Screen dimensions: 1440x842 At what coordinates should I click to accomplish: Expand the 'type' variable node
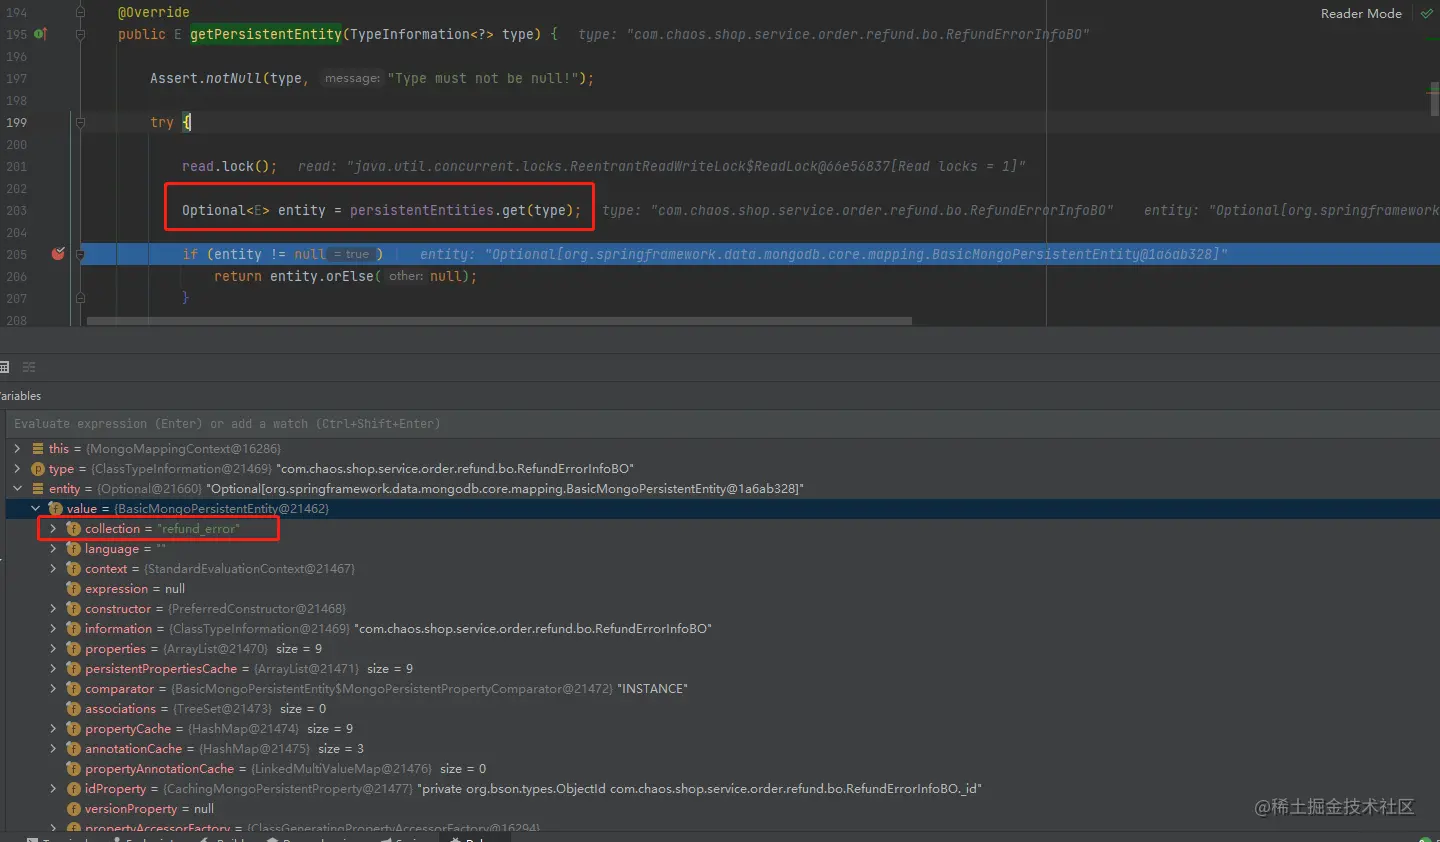tap(17, 469)
